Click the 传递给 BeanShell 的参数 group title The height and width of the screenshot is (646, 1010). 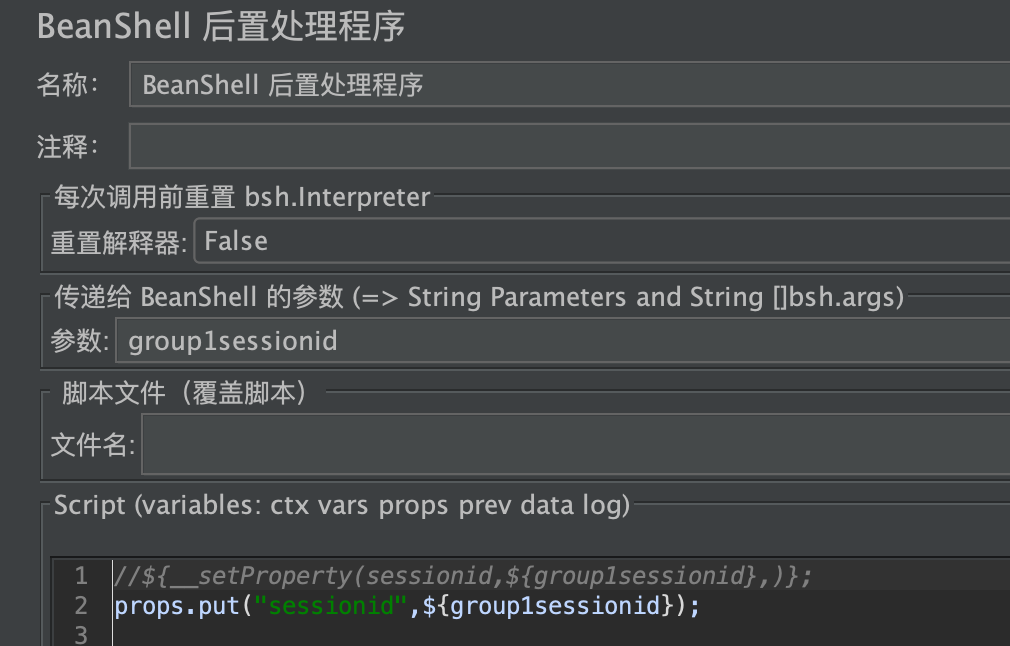[479, 297]
